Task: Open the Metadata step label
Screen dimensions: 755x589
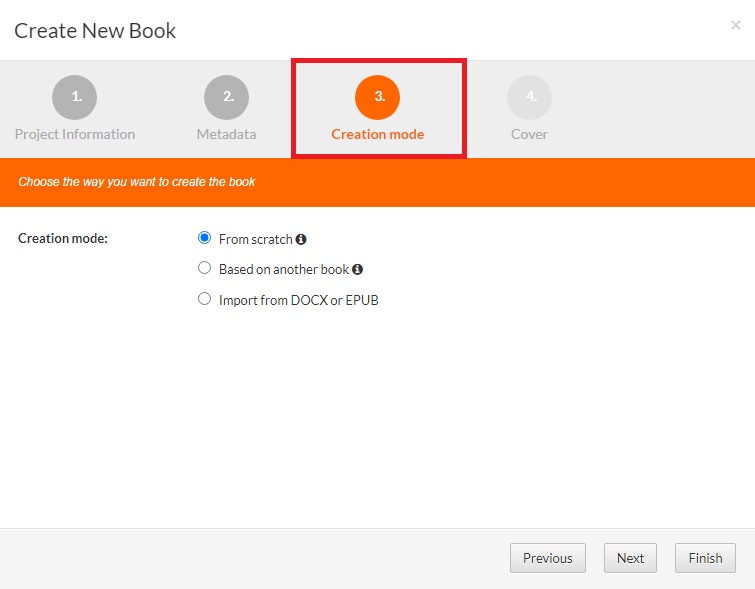Action: coord(227,134)
